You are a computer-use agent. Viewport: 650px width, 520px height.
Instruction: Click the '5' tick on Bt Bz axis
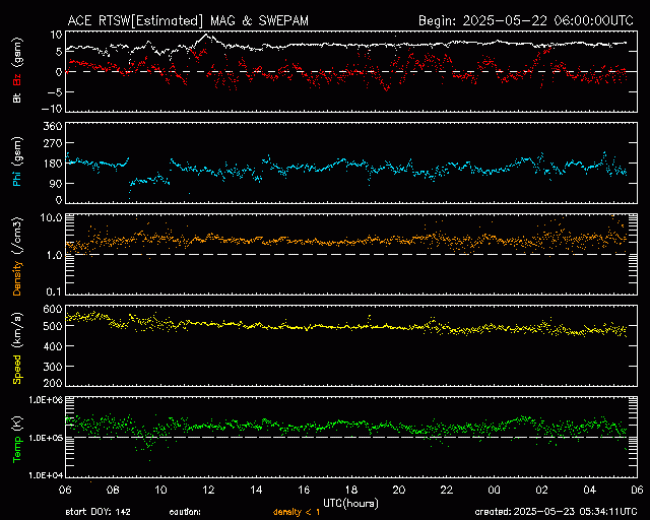click(58, 52)
